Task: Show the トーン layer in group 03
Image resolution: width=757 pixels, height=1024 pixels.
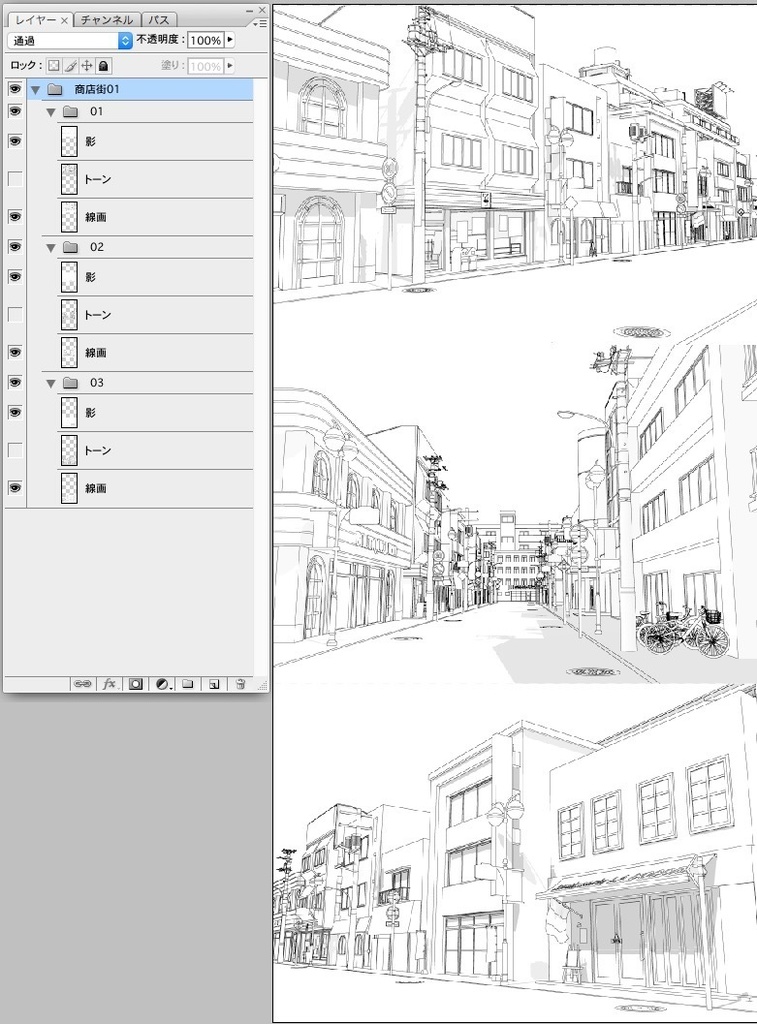Action: 15,451
